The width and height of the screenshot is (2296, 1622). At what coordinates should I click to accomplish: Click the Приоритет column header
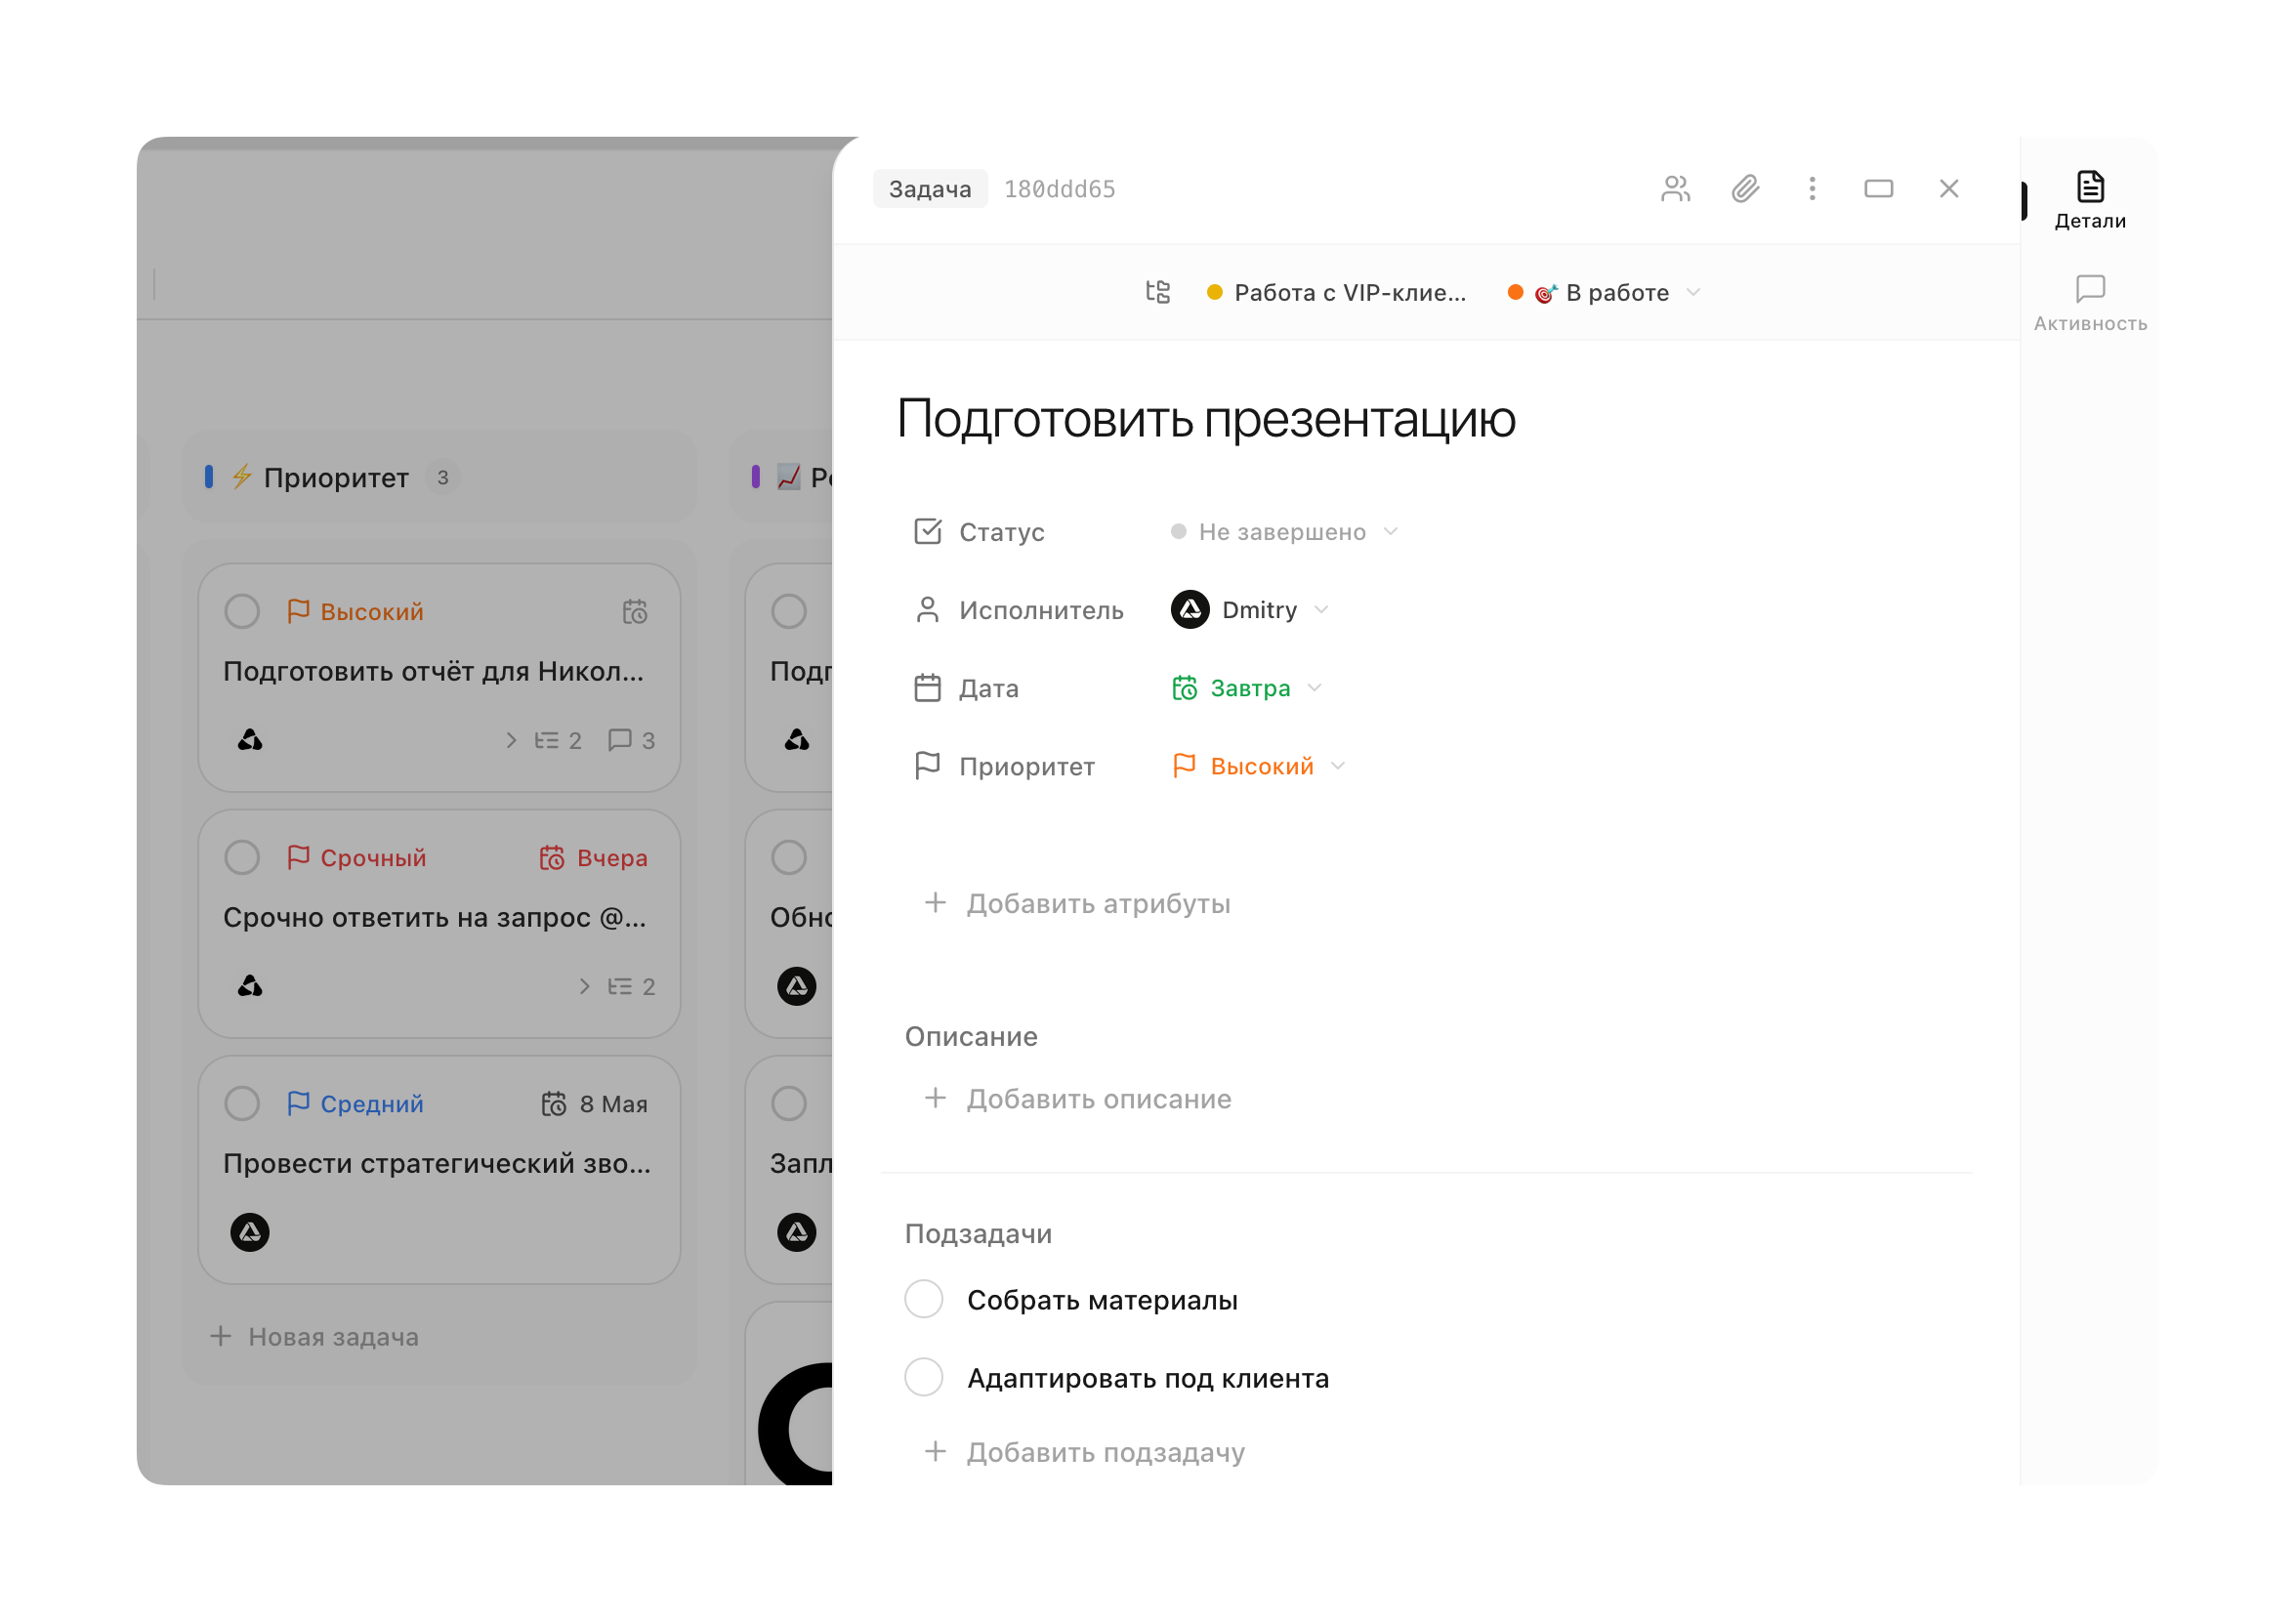coord(440,477)
